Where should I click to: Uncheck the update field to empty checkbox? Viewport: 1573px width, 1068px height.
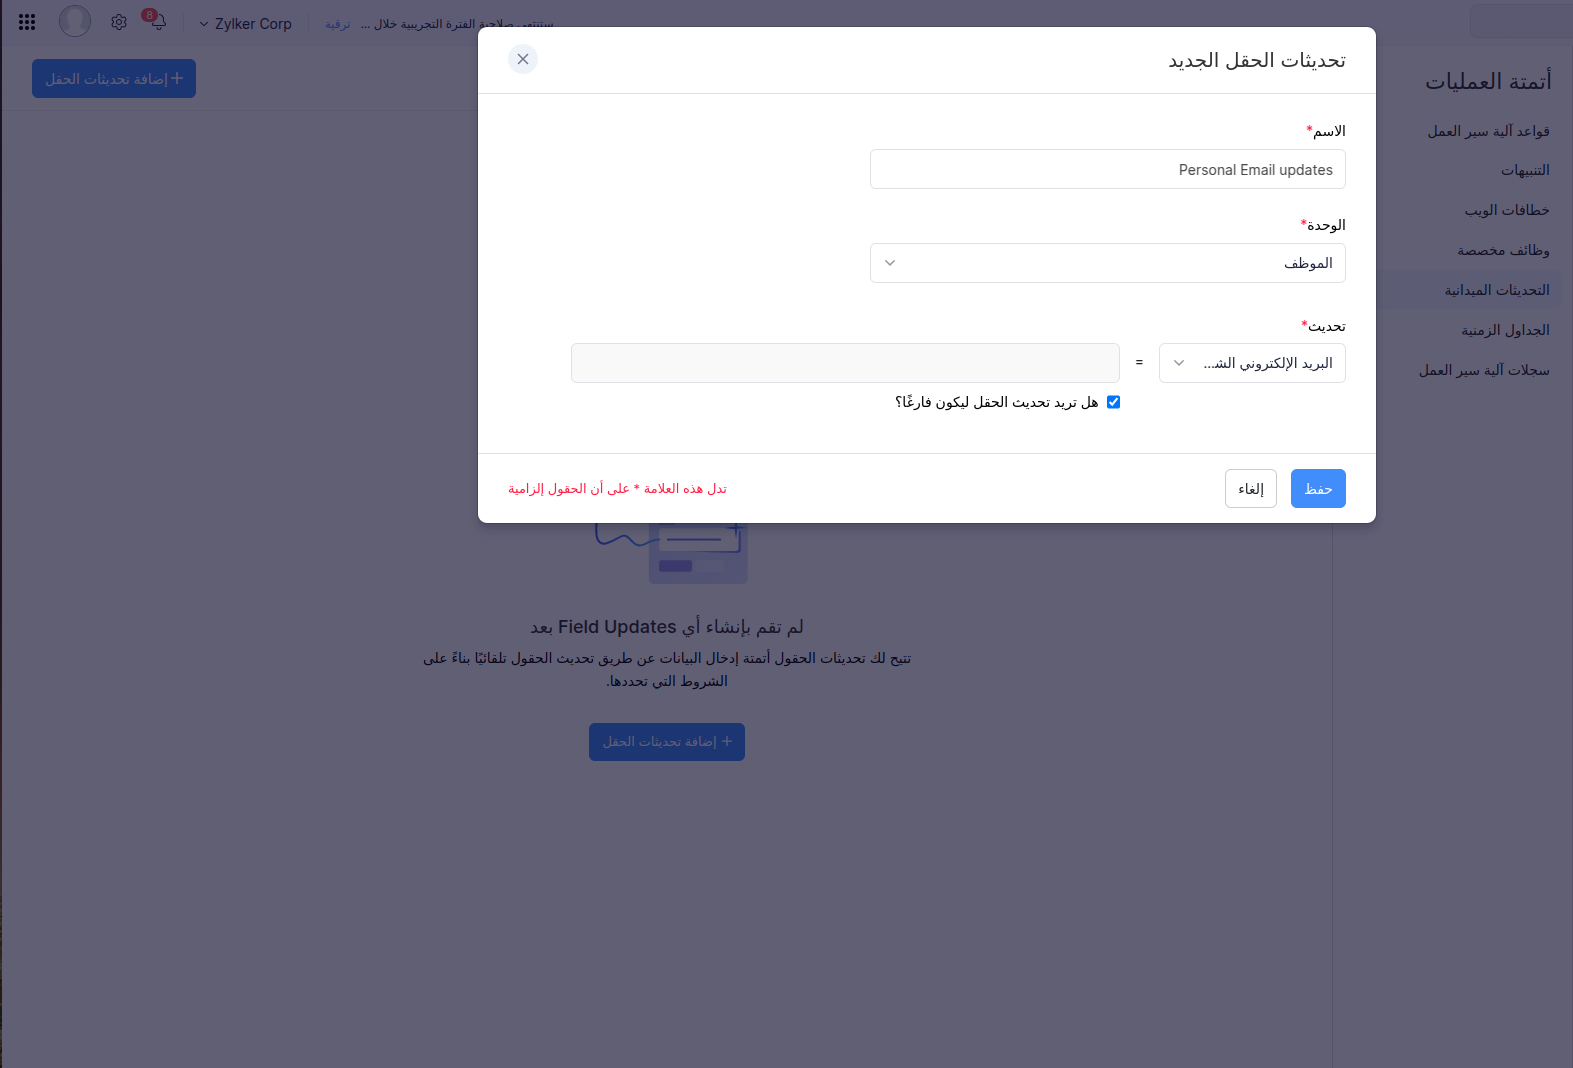point(1113,402)
